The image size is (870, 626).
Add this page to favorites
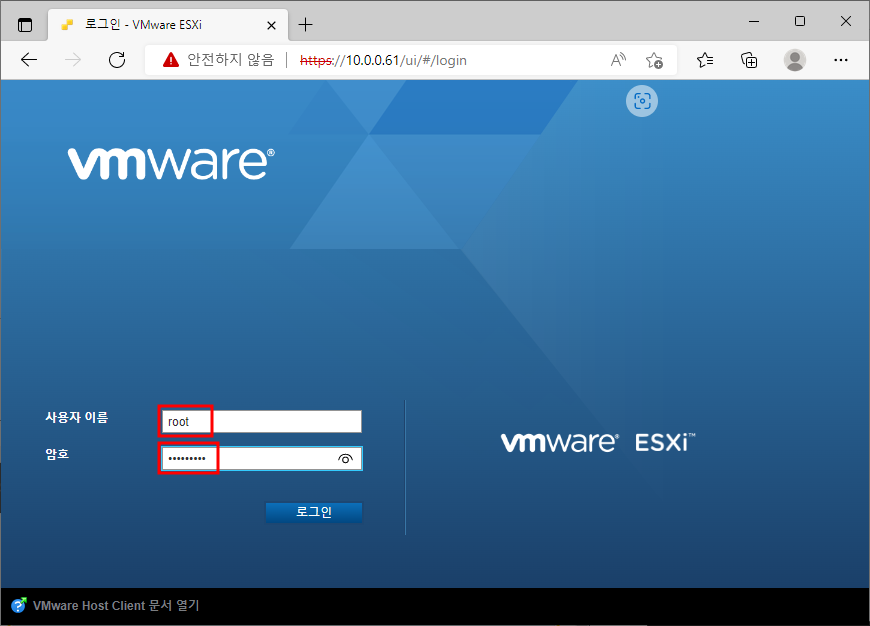pyautogui.click(x=654, y=60)
